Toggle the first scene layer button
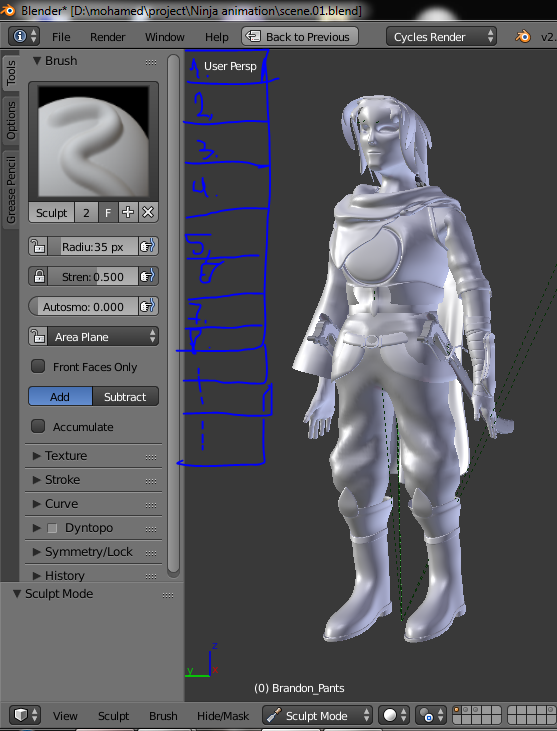The width and height of the screenshot is (557, 731). coord(457,710)
